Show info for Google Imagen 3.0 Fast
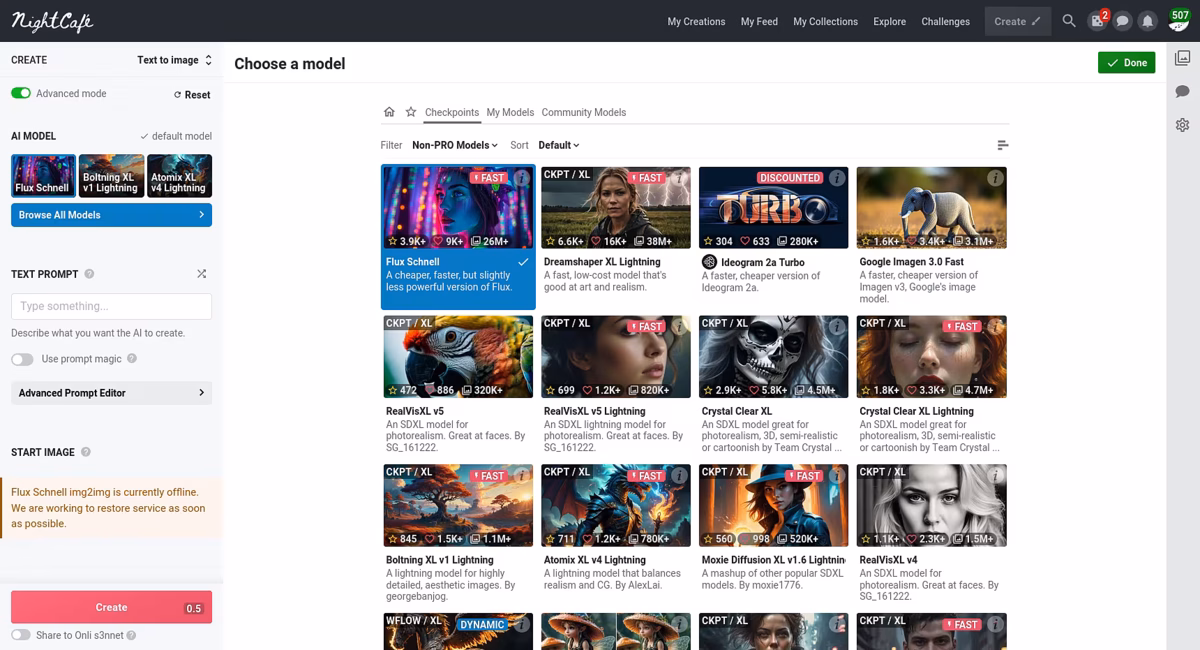Screen dimensions: 1200x650 pyautogui.click(x=995, y=178)
